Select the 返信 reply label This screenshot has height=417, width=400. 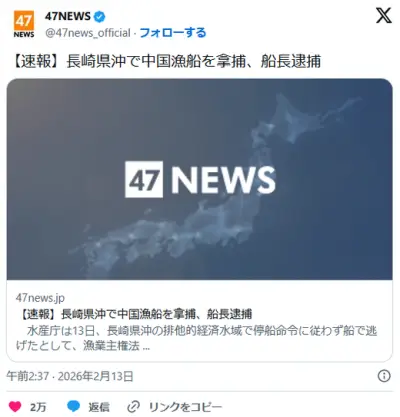coord(99,407)
